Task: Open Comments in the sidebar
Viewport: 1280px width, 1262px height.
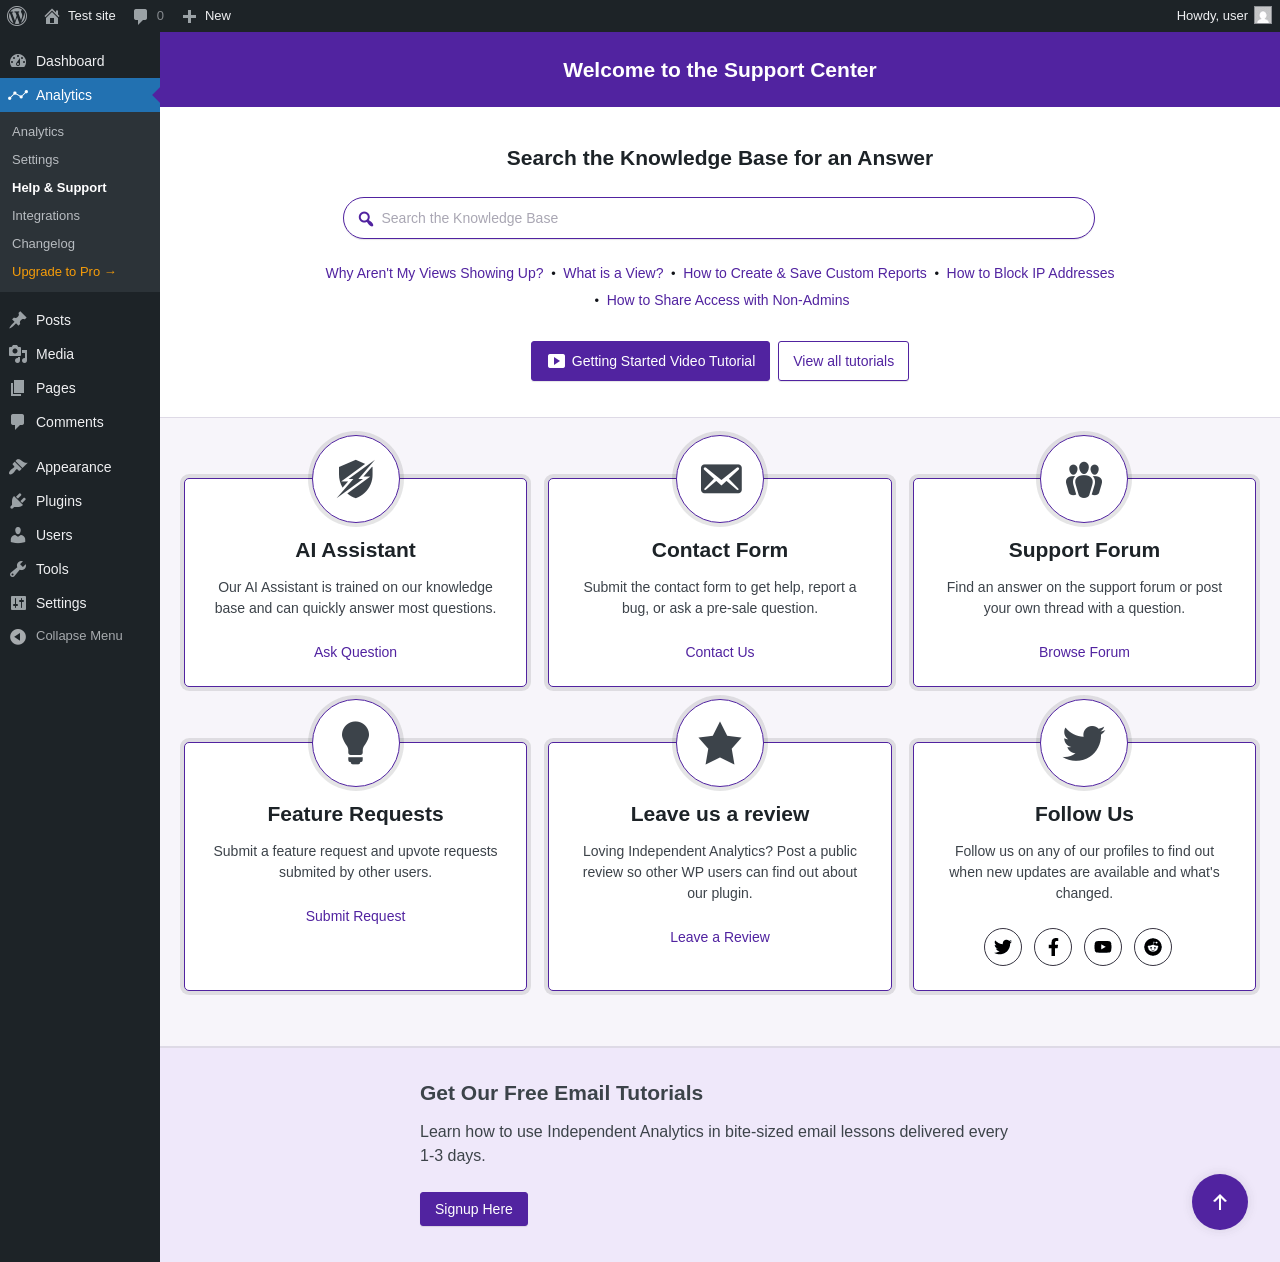Action: point(80,422)
